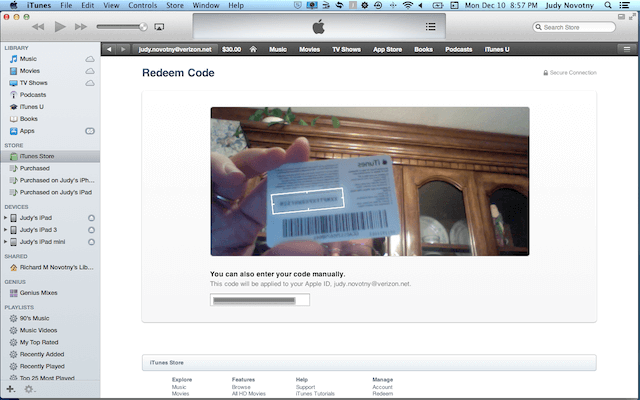Click the update badge beside Apps
Screen dimensions: 640x400
point(90,131)
